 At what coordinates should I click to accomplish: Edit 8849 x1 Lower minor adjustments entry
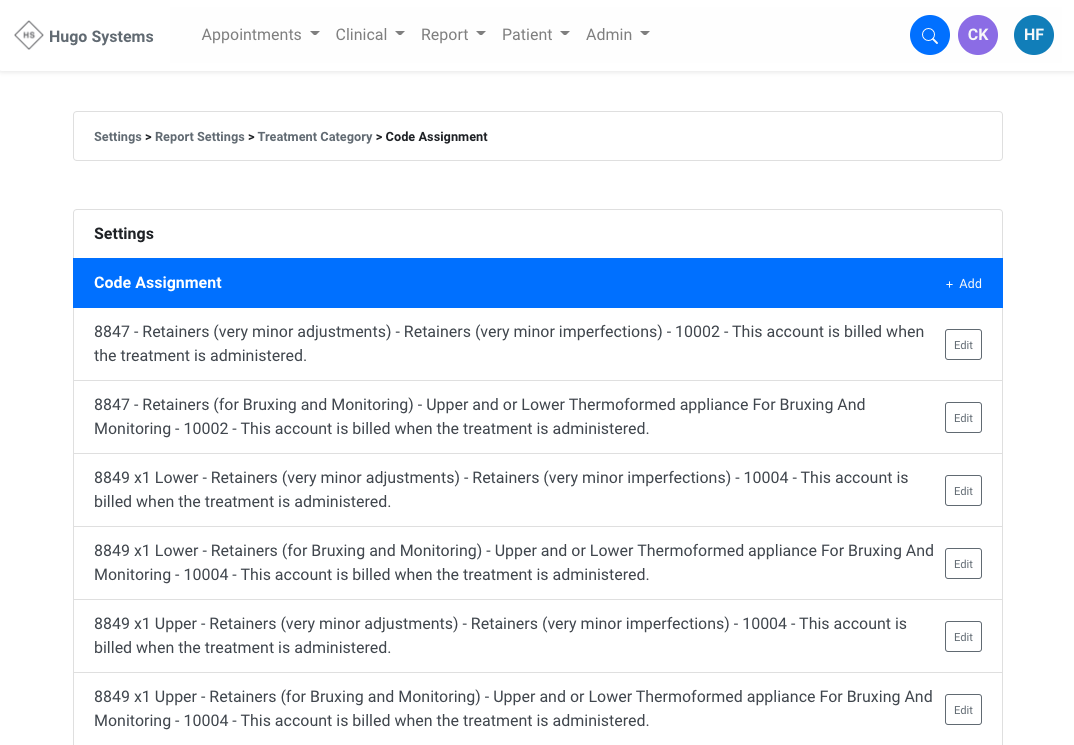(963, 491)
